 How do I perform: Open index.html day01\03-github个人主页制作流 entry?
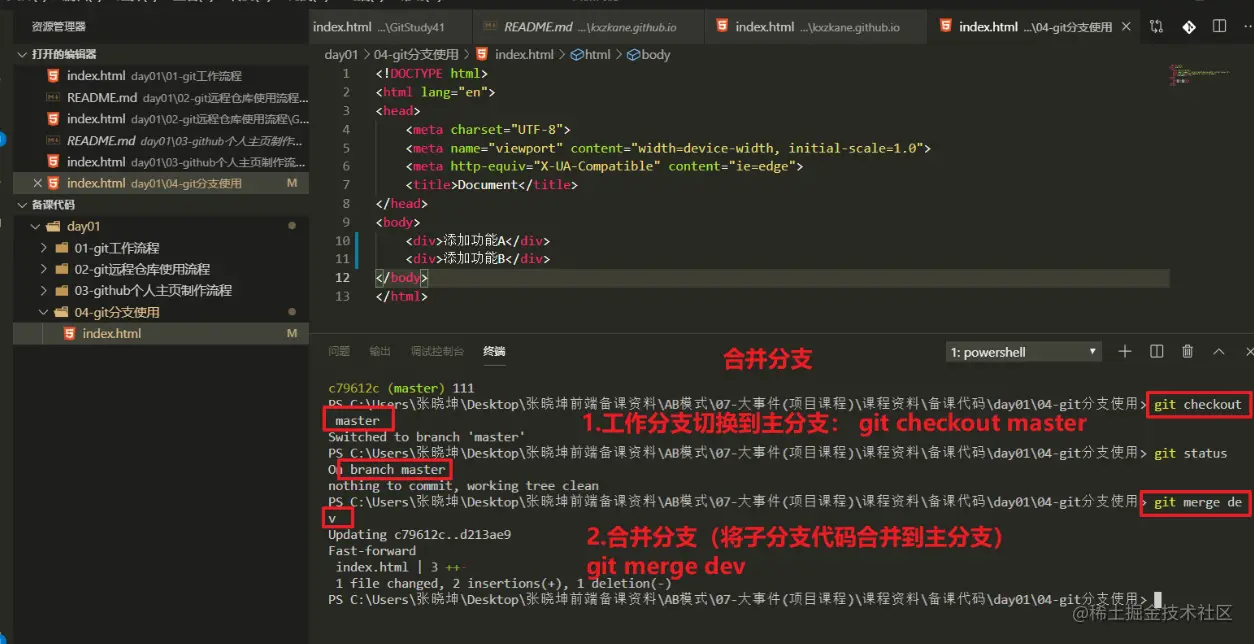point(161,162)
